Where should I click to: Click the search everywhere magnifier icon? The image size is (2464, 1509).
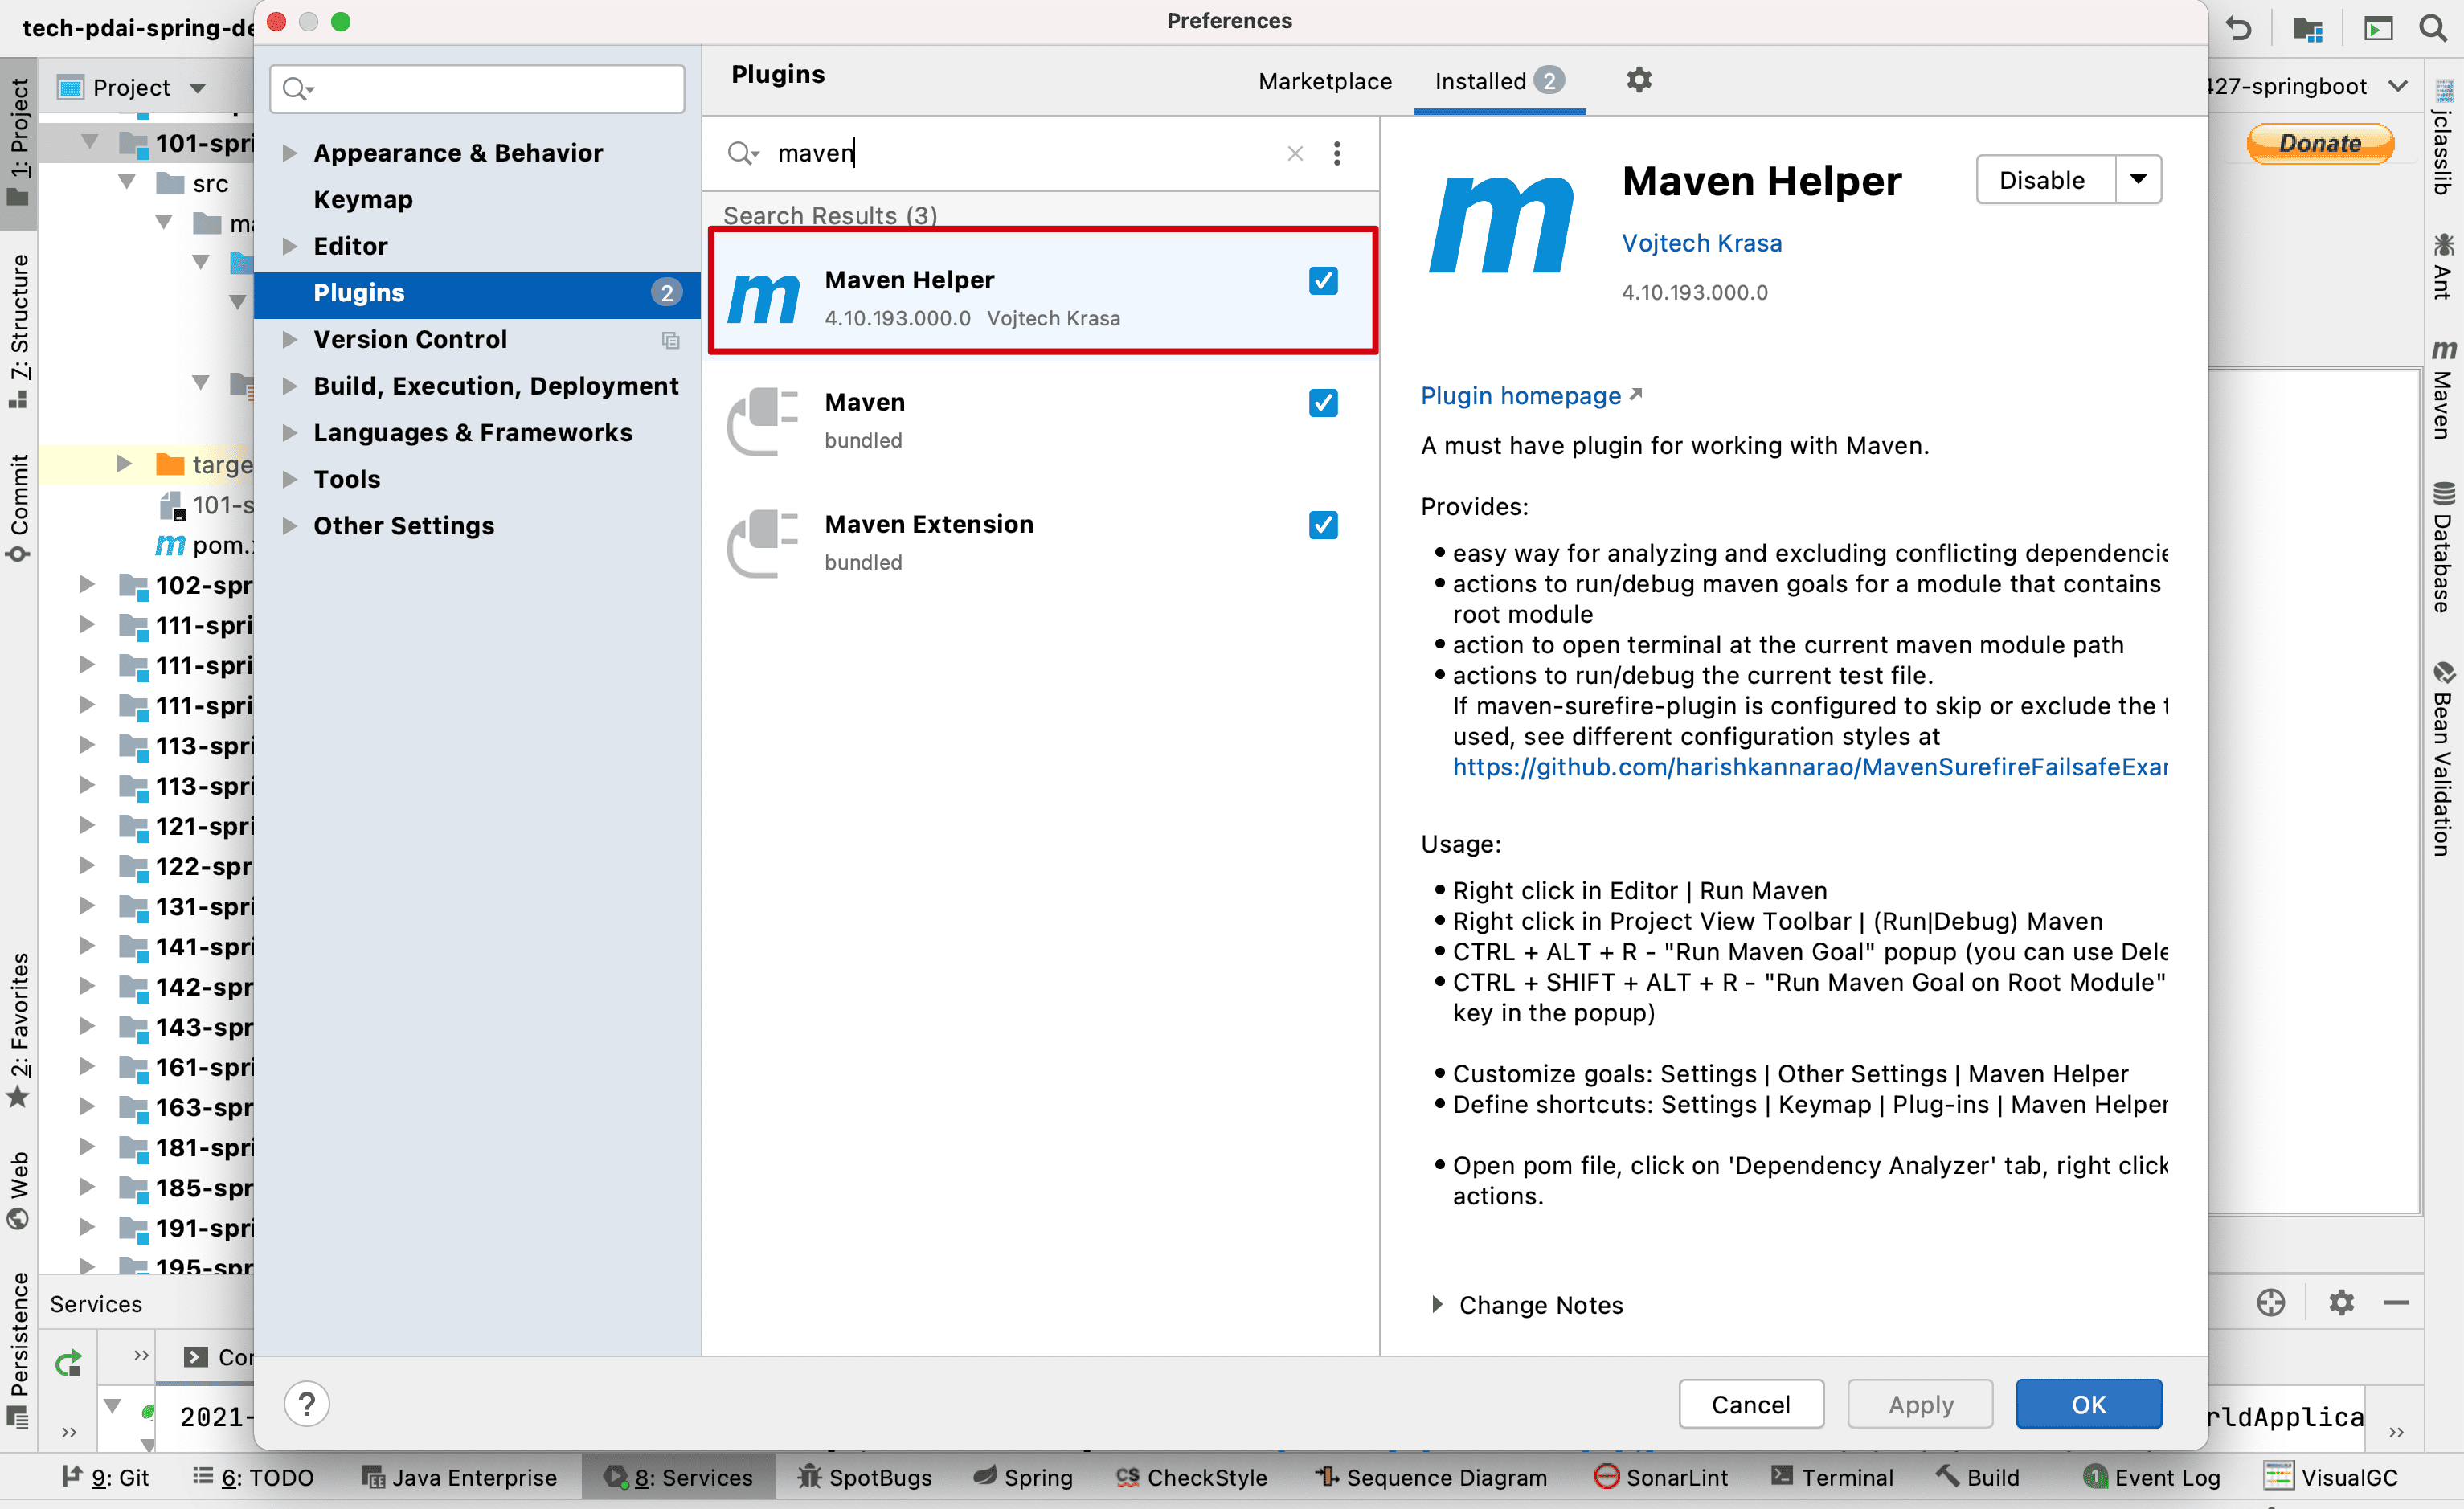click(x=2433, y=28)
